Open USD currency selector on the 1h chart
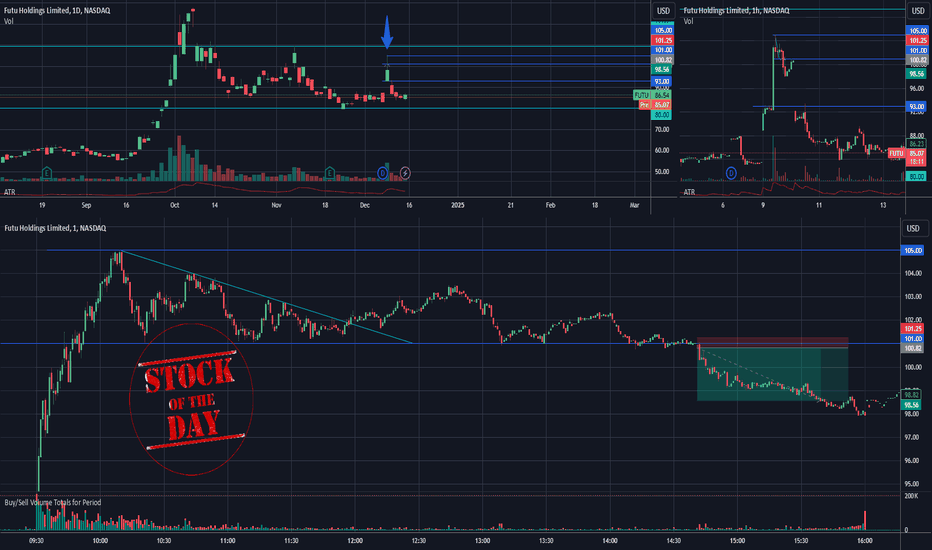 point(918,11)
